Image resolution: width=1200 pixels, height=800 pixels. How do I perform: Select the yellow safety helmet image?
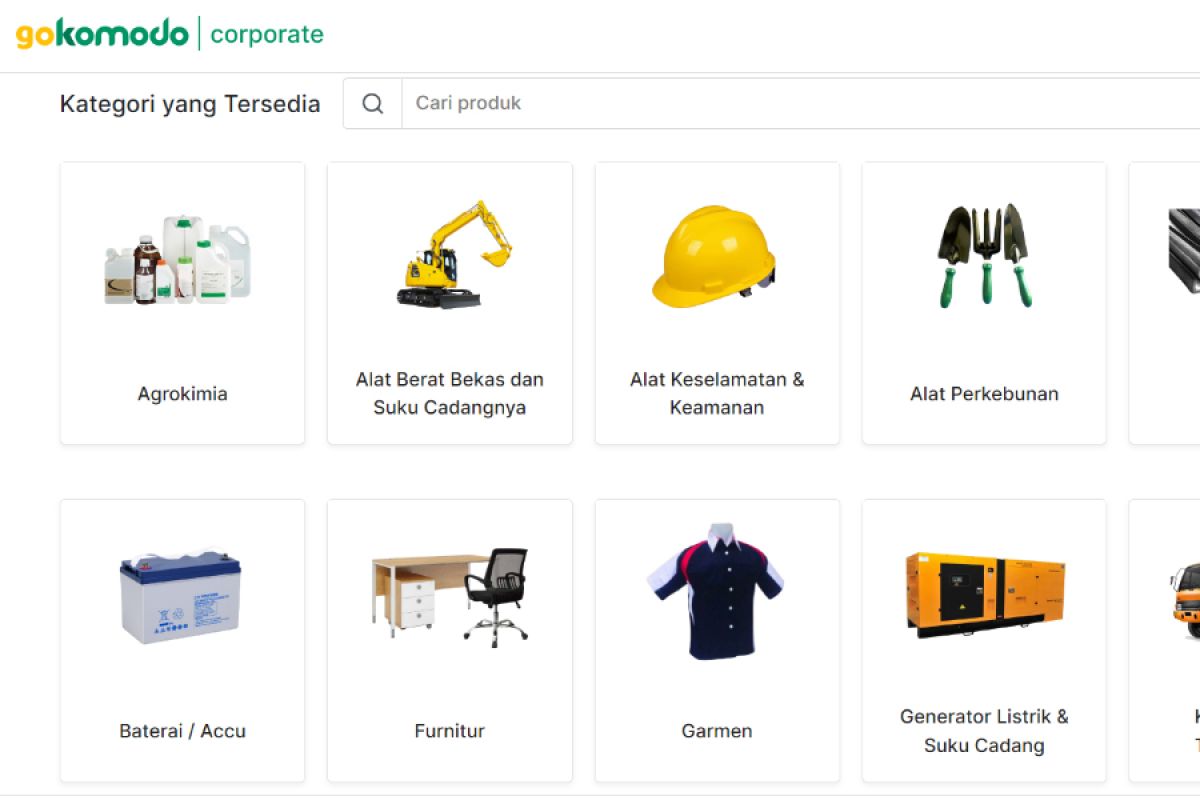pos(714,256)
